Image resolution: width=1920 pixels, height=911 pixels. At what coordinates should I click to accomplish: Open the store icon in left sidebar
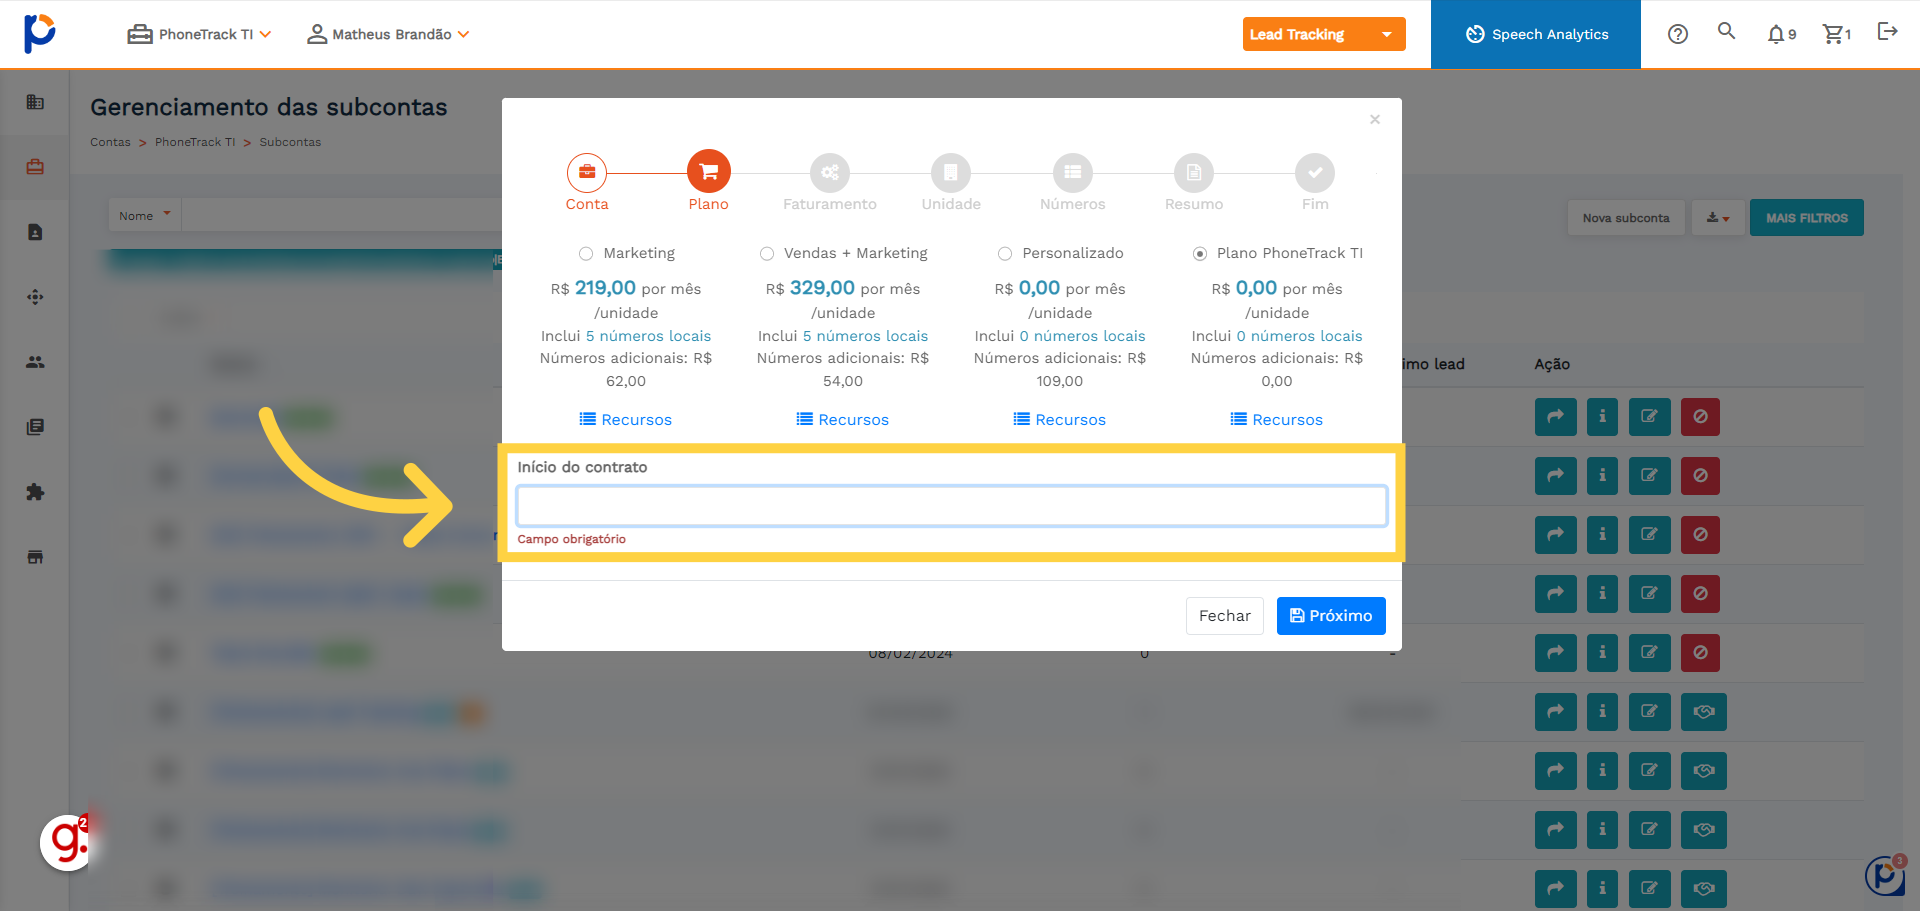[x=35, y=557]
